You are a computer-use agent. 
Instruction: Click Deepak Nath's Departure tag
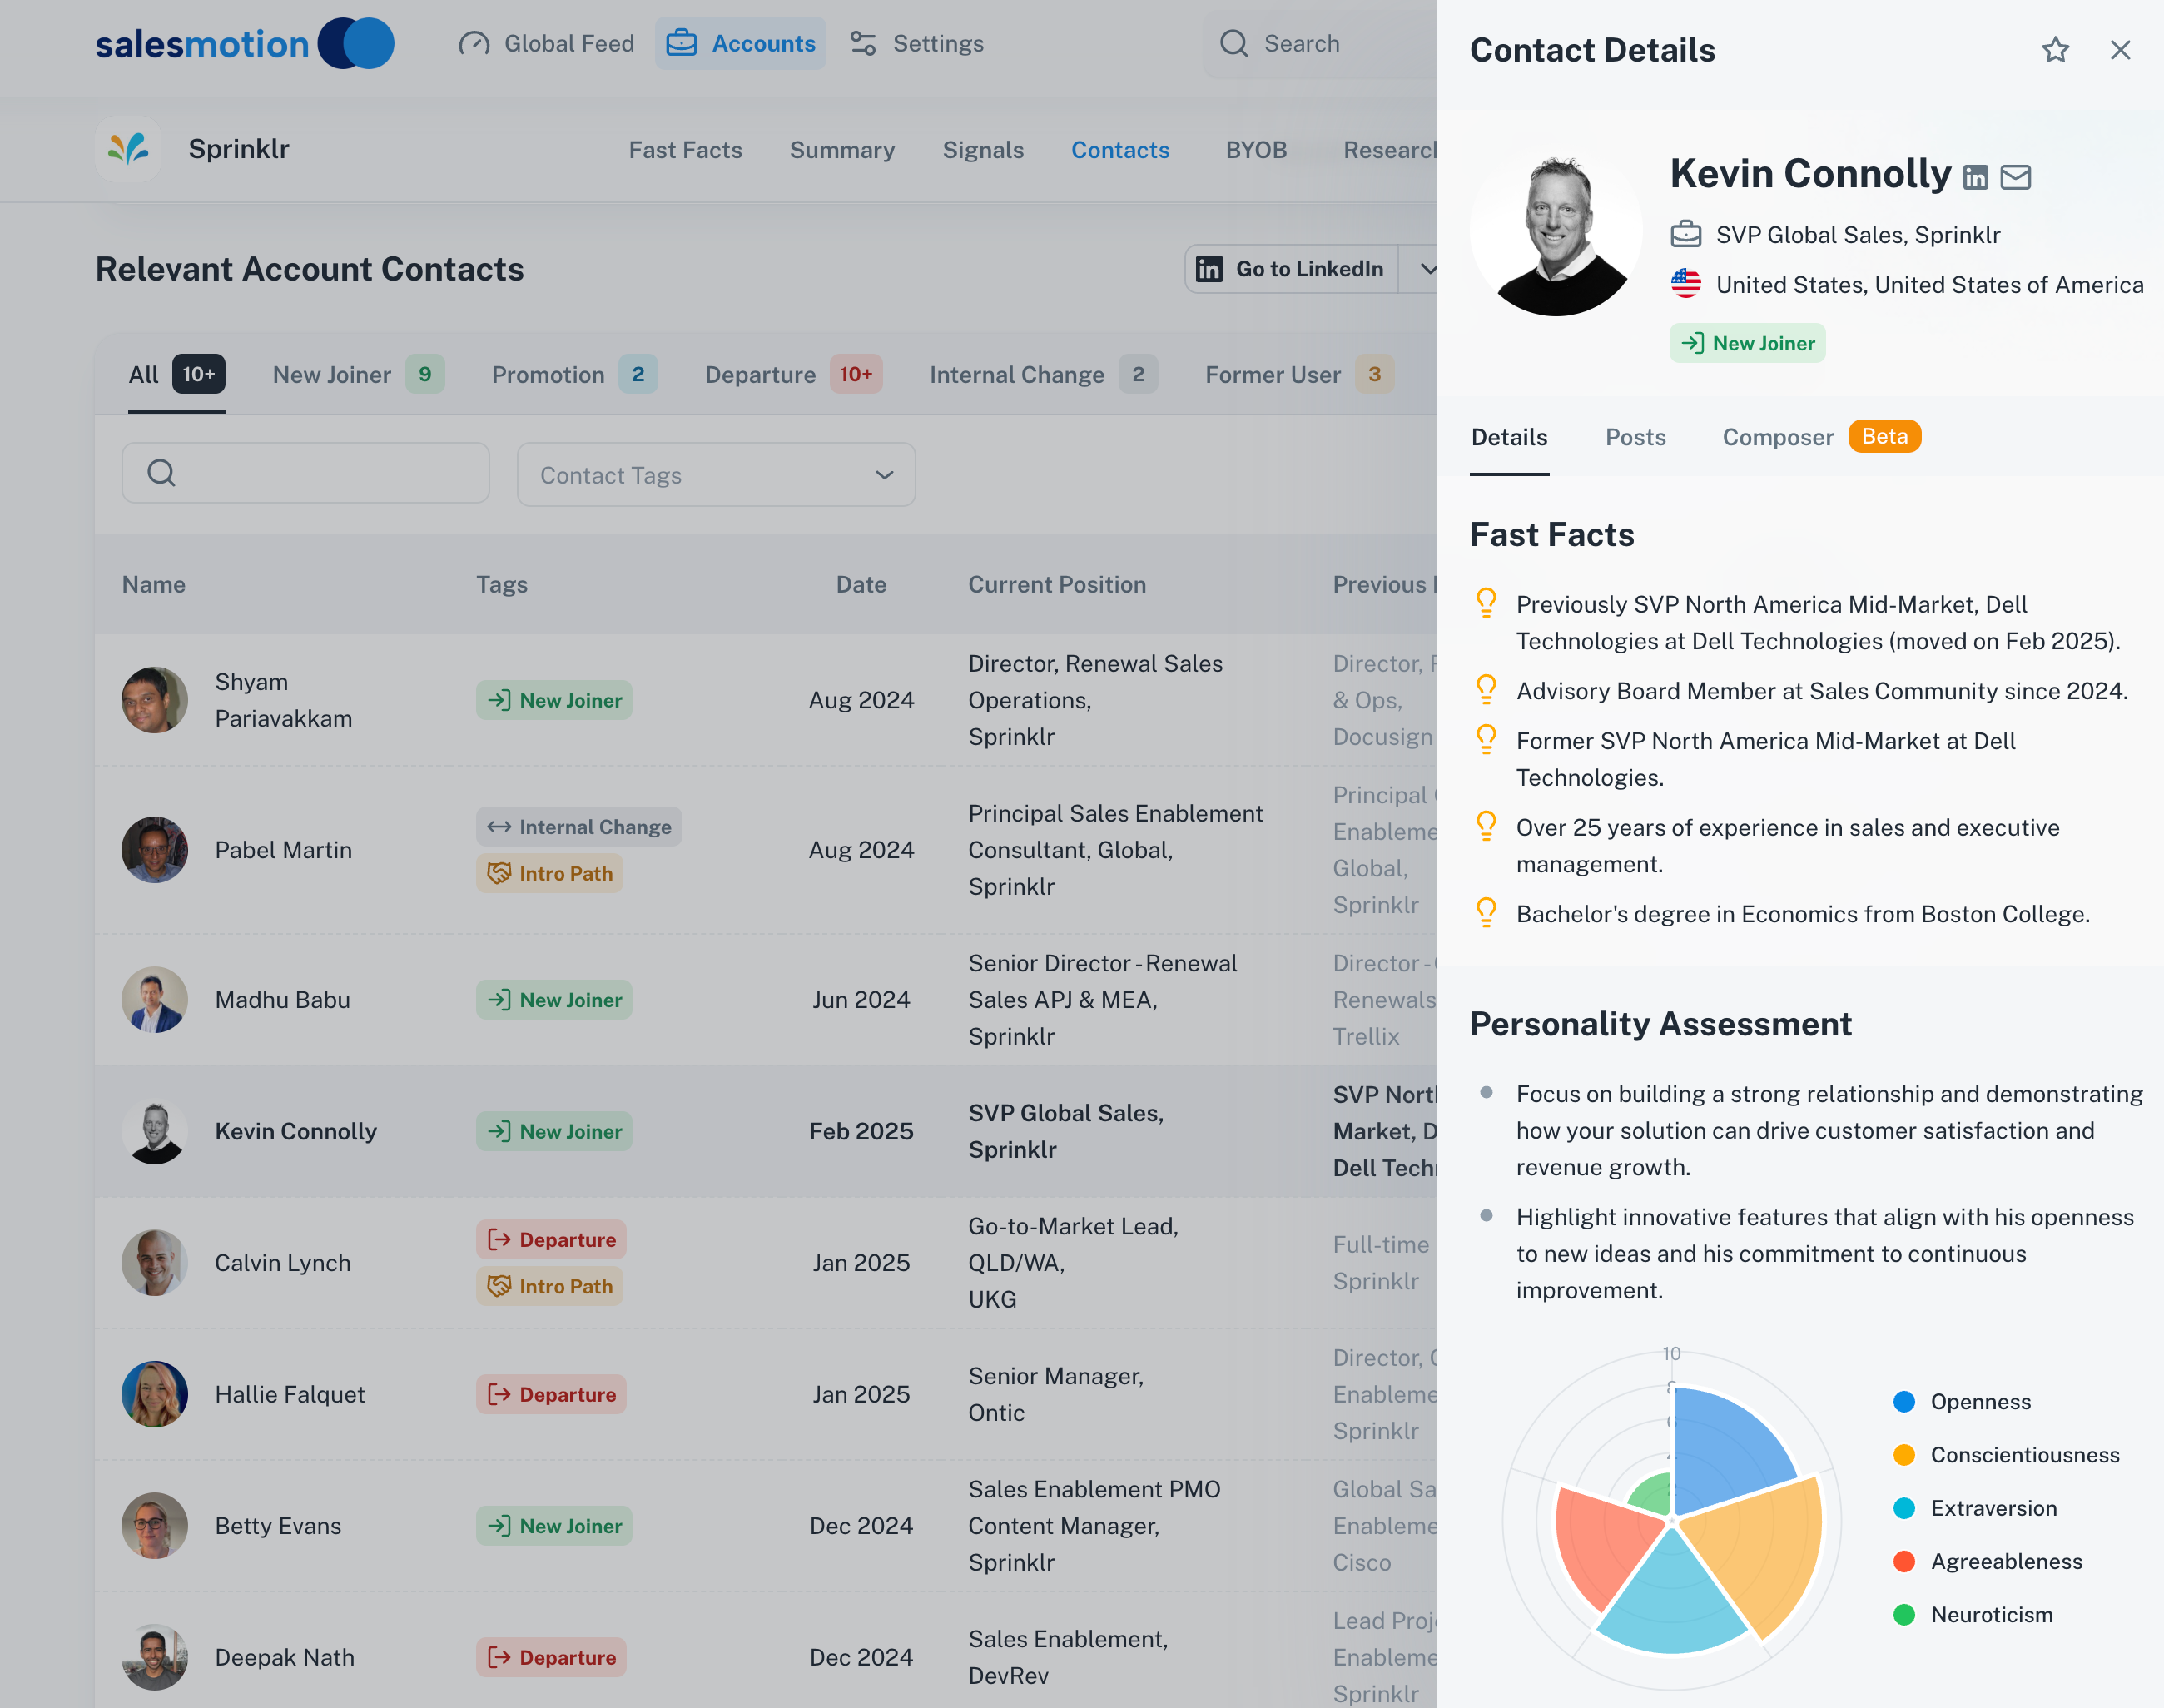click(x=551, y=1657)
